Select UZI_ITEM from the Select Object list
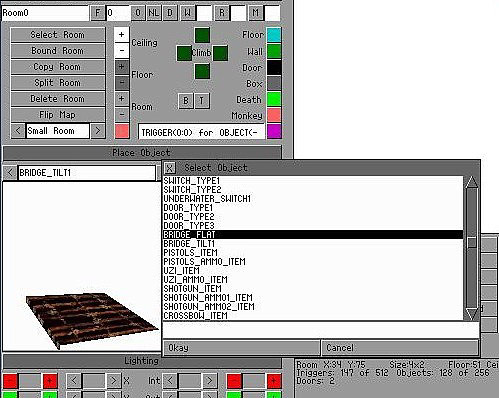 point(313,270)
